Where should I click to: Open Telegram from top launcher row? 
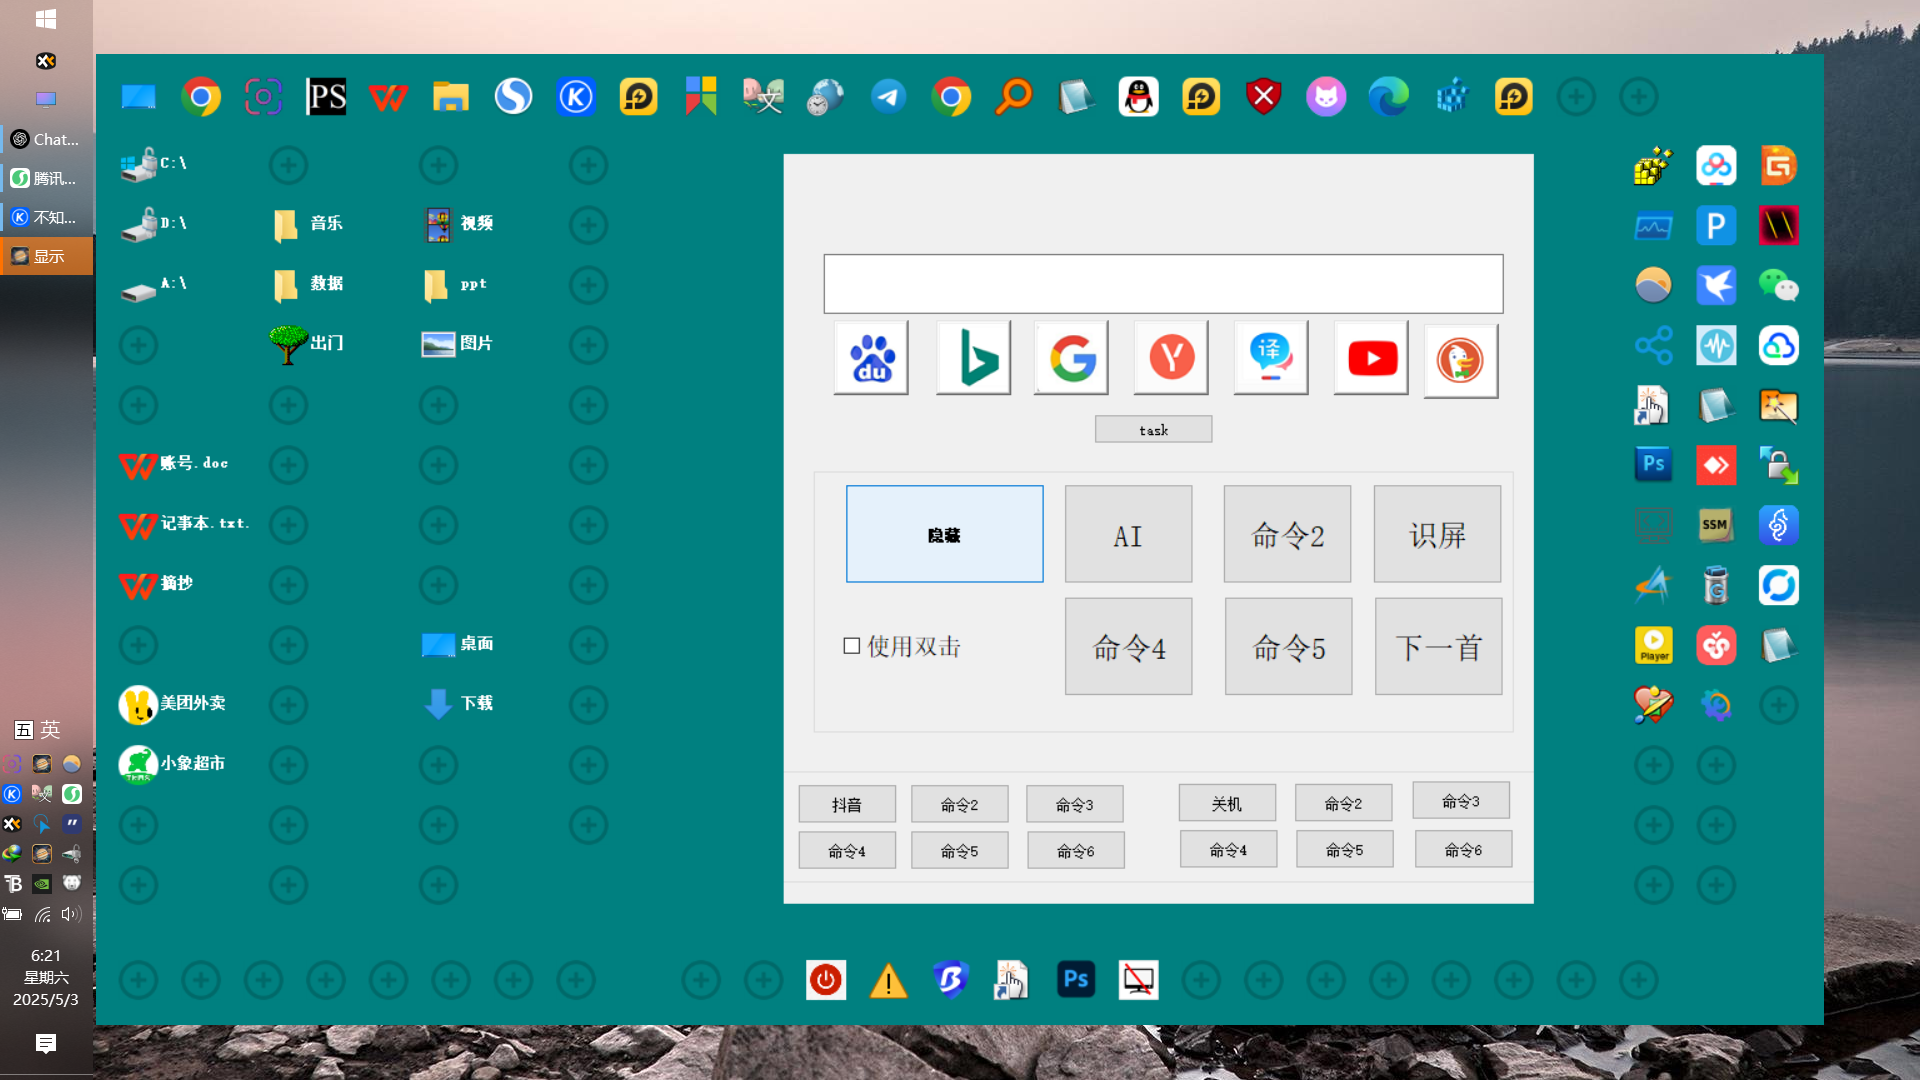[x=888, y=97]
